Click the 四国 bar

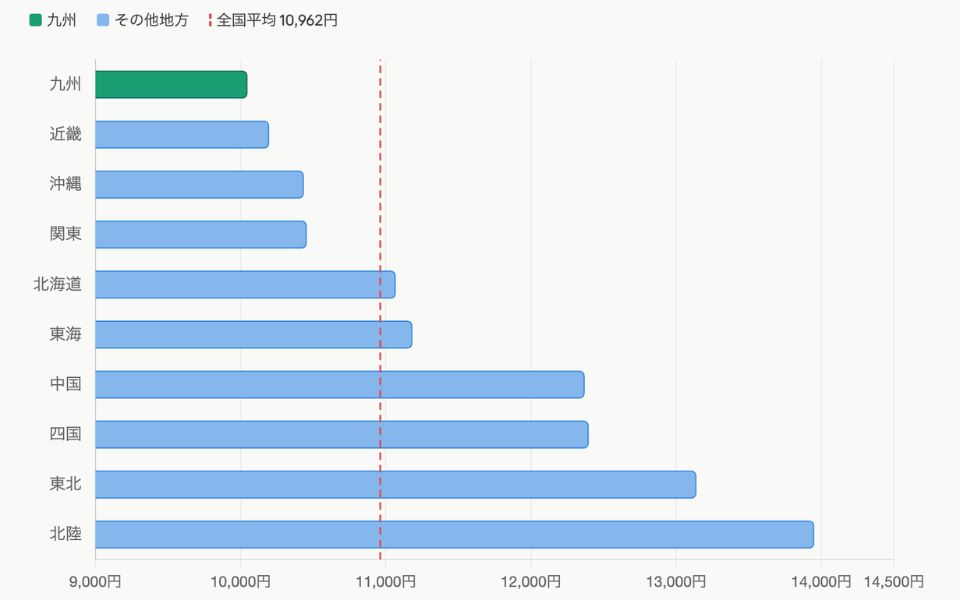click(342, 434)
